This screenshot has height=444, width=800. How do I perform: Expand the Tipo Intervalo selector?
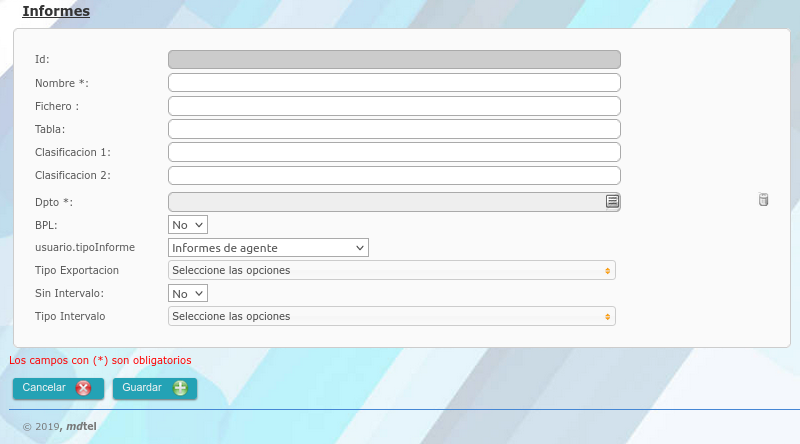point(392,316)
